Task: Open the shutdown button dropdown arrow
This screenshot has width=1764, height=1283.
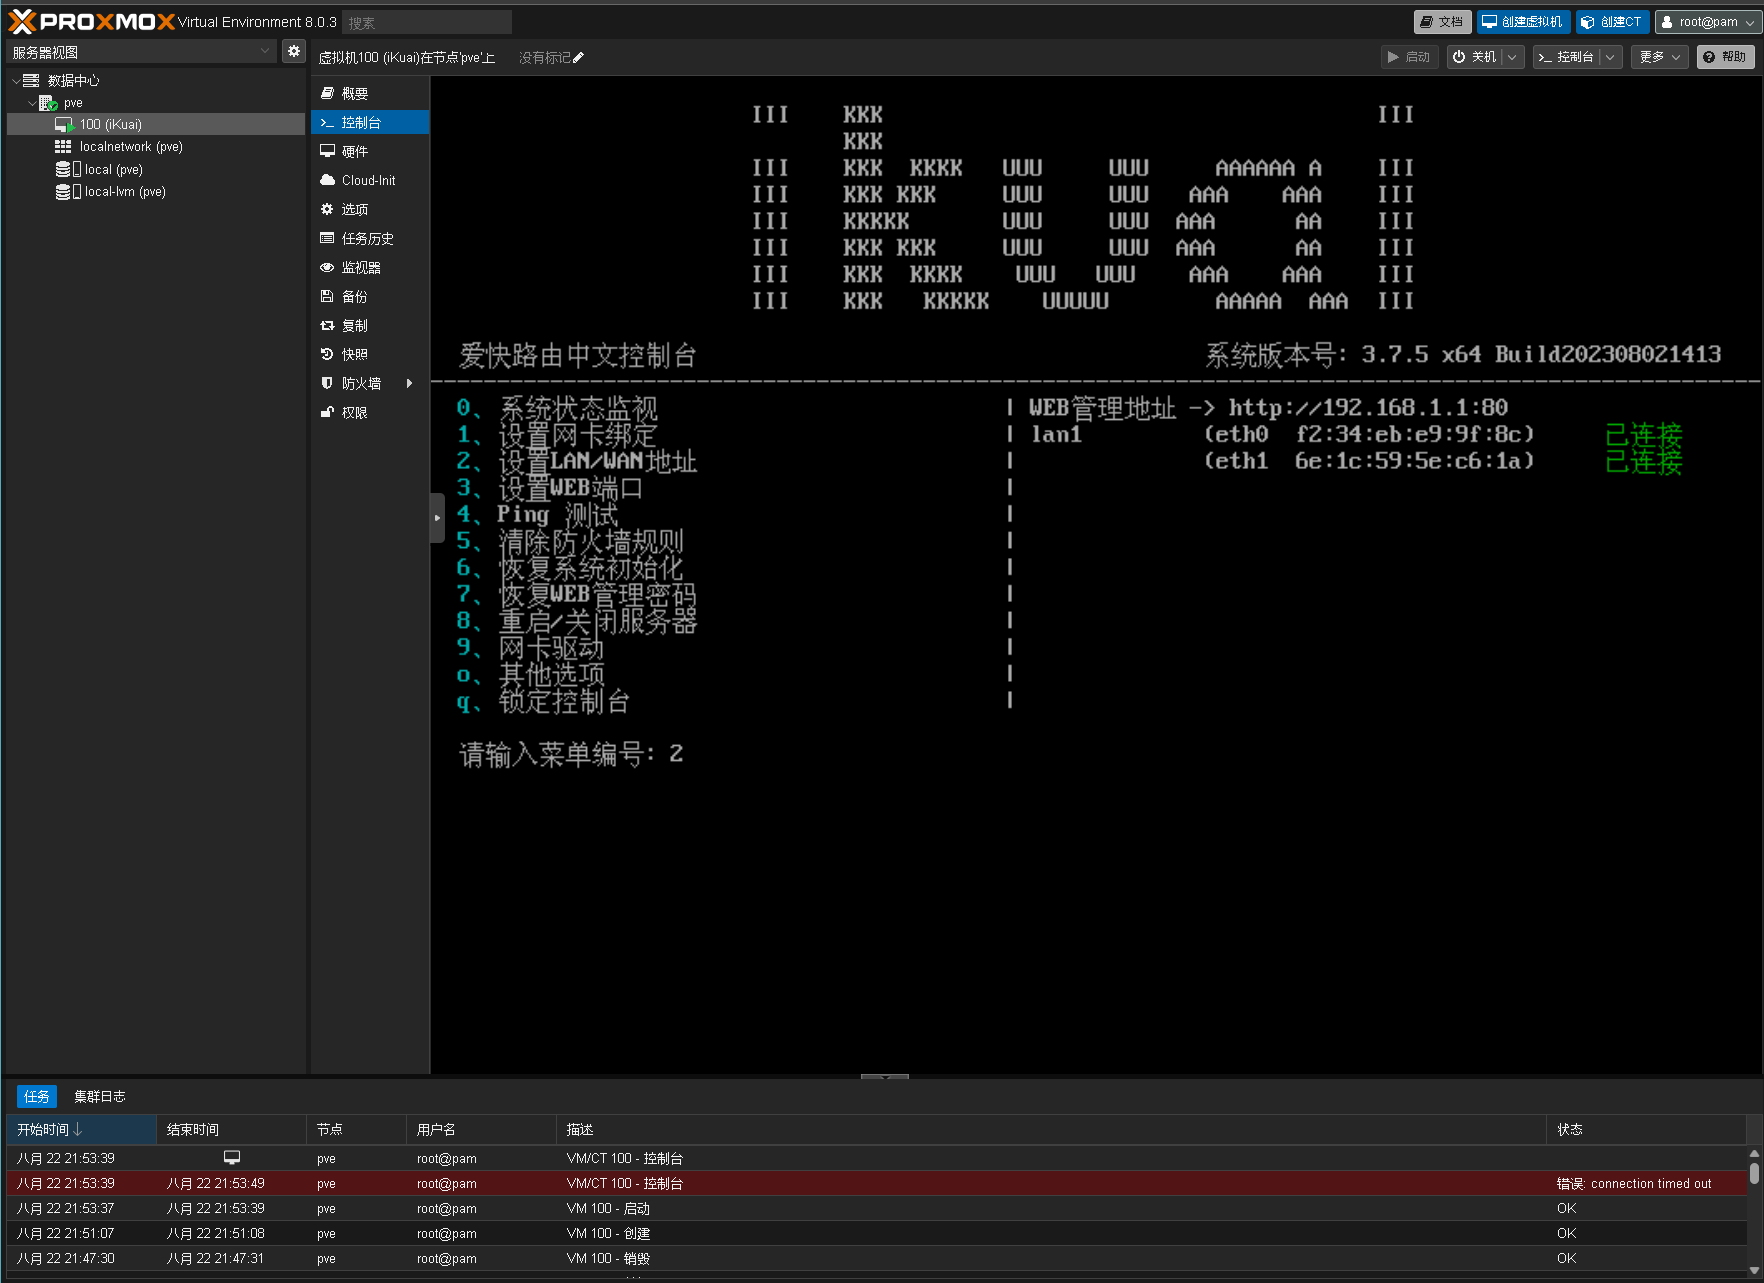Action: coord(1512,58)
